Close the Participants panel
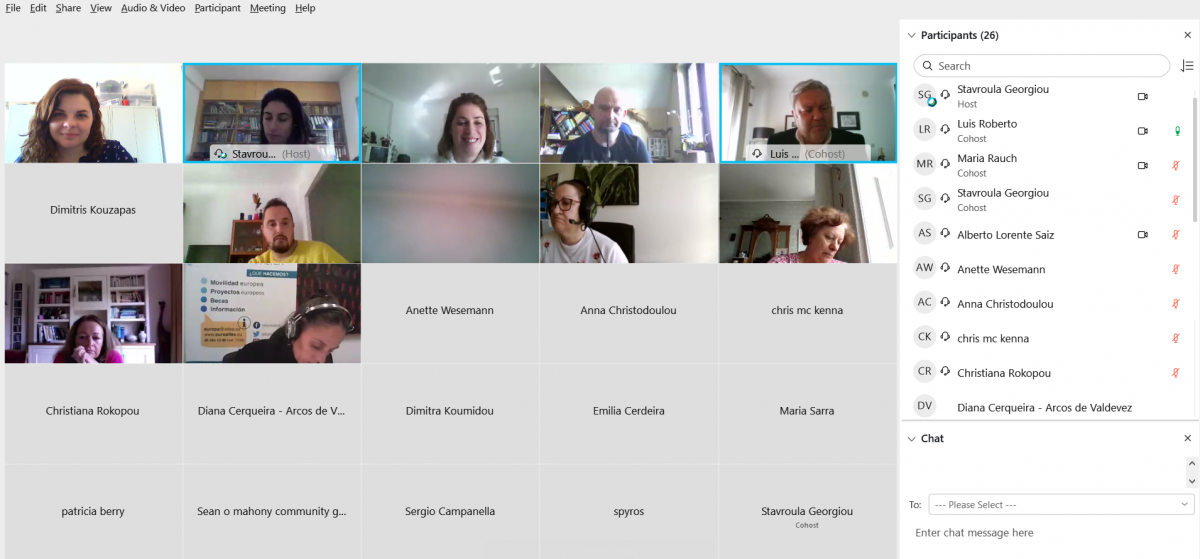 1187,35
